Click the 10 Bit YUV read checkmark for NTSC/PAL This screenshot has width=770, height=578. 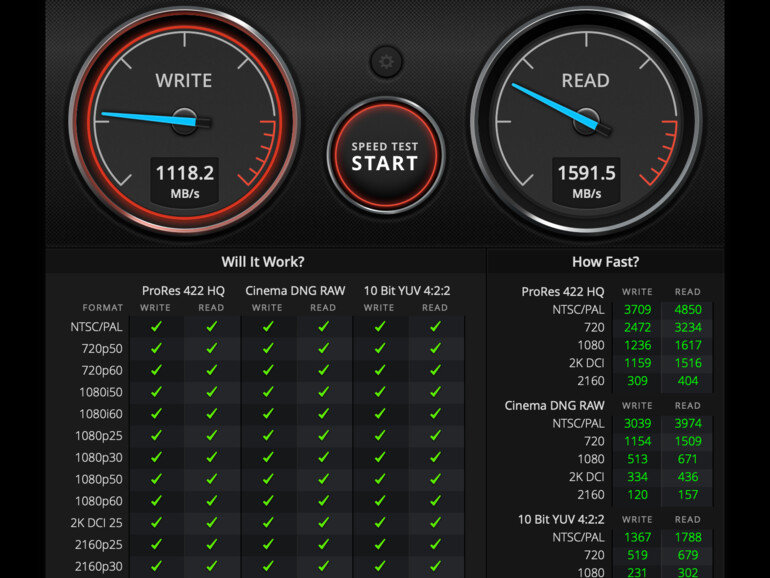point(435,327)
